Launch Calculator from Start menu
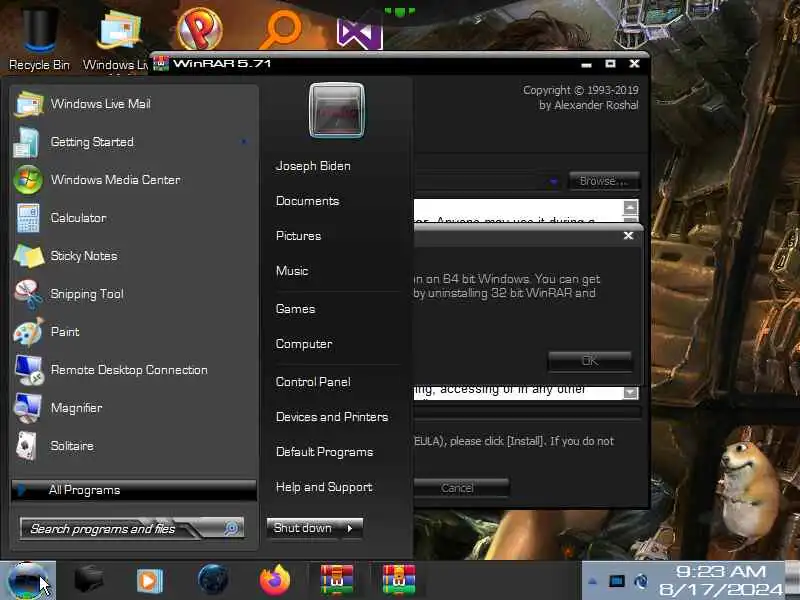Screen dimensions: 800x600 coord(134,218)
